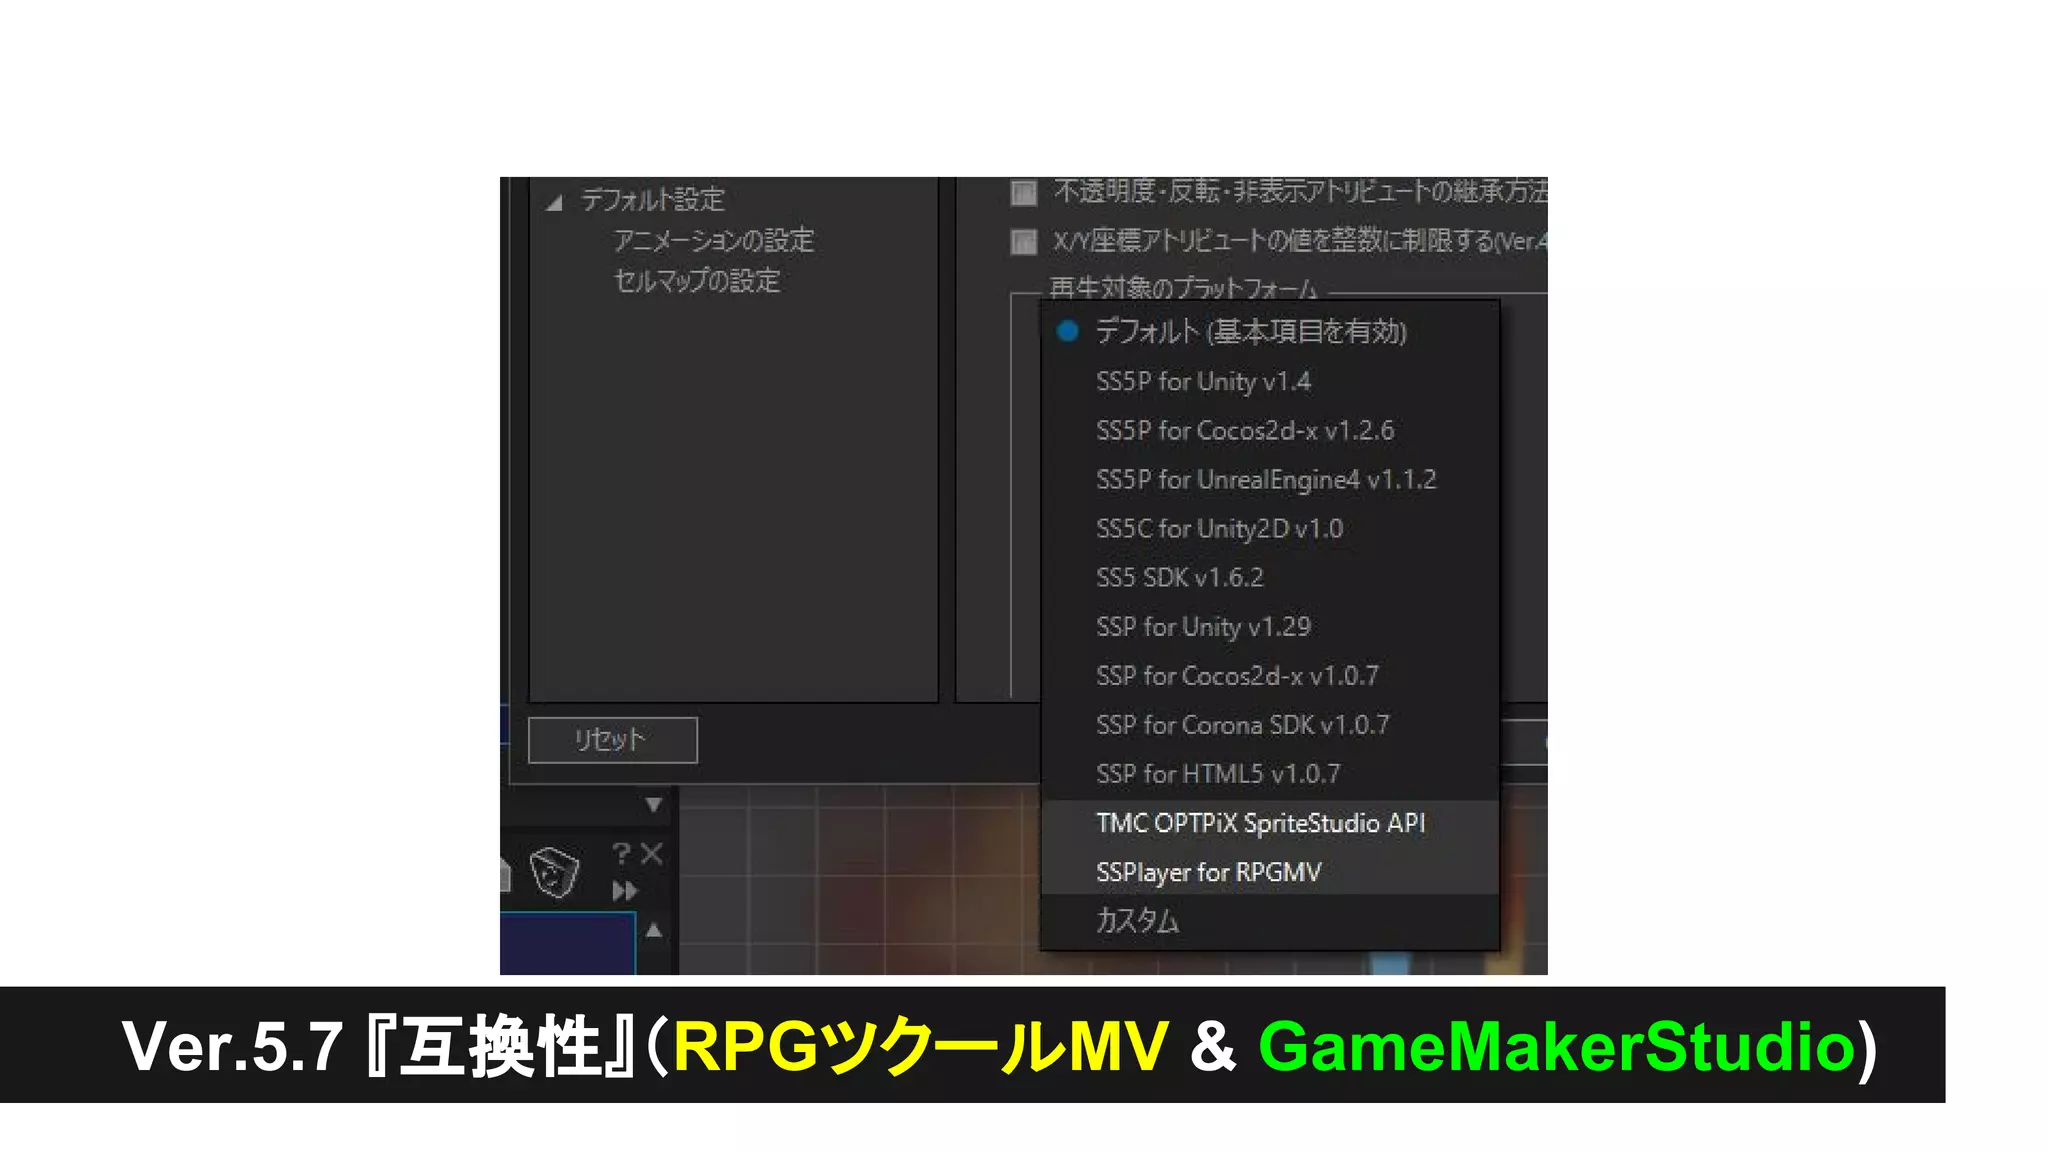Click 再生対象のプラットフォーム group label
Image resolution: width=2048 pixels, height=1152 pixels.
1183,288
